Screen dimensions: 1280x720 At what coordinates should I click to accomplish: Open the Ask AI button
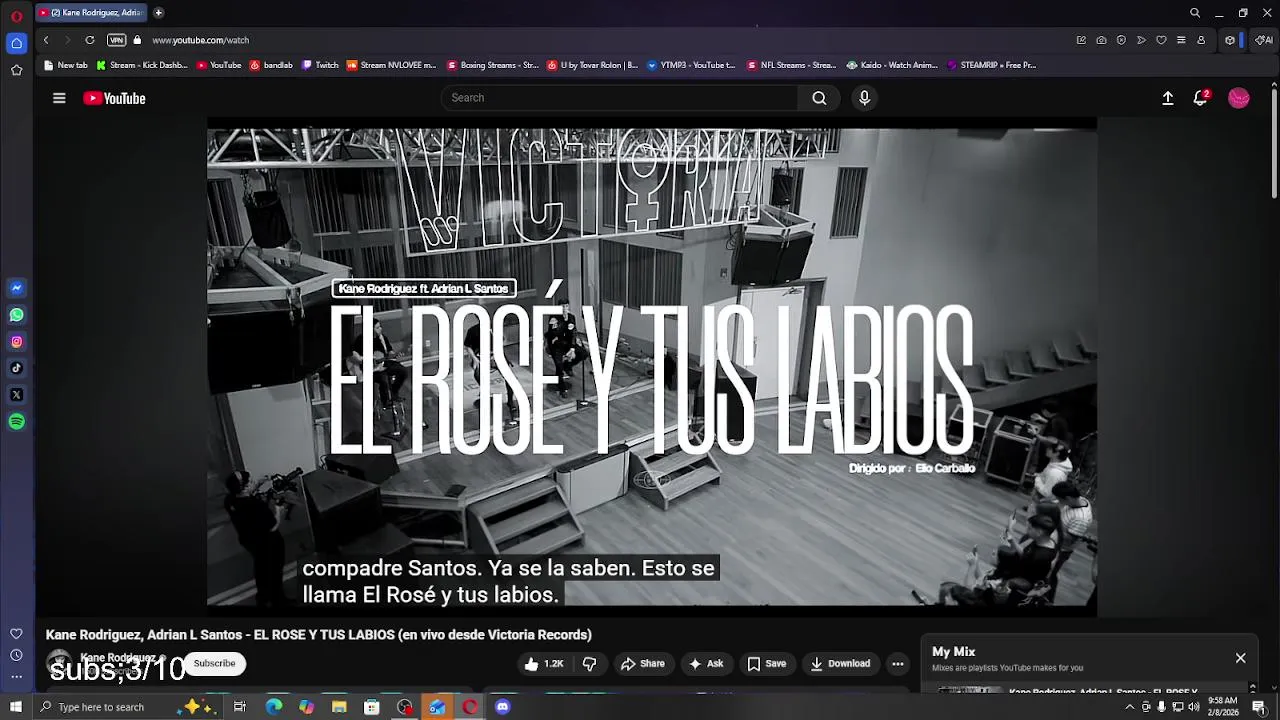click(x=706, y=664)
